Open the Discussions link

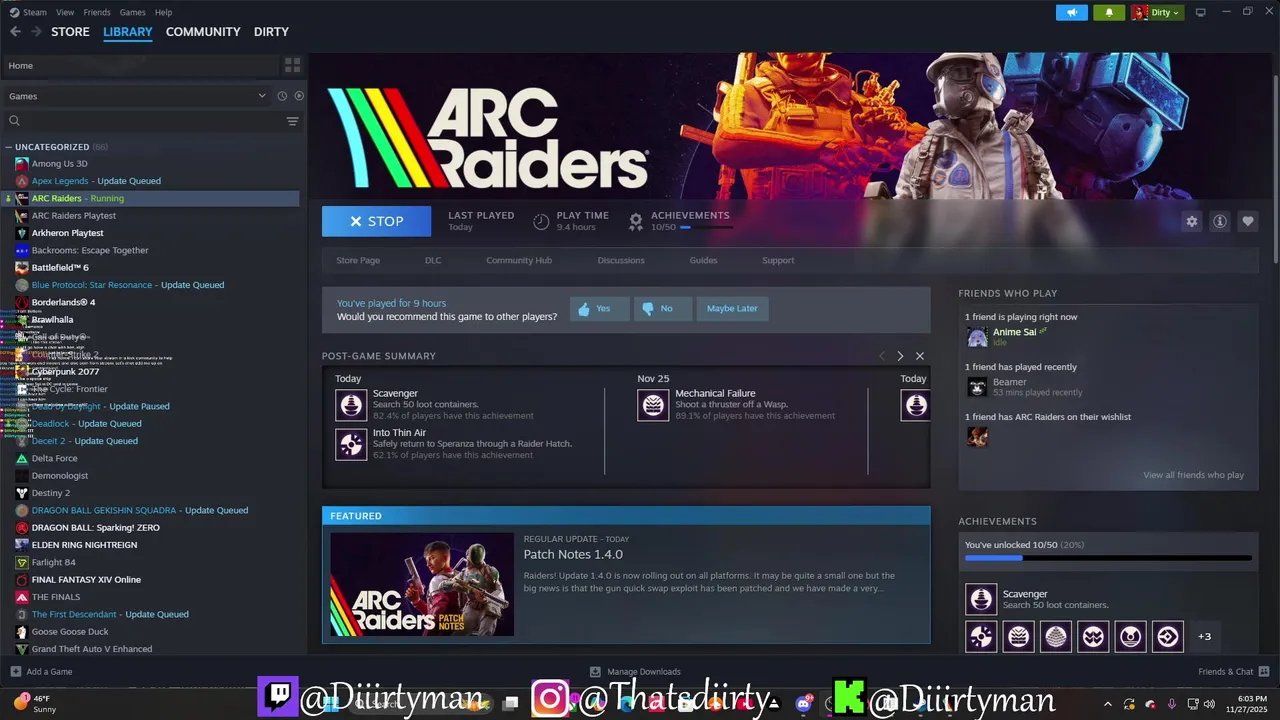coord(621,260)
